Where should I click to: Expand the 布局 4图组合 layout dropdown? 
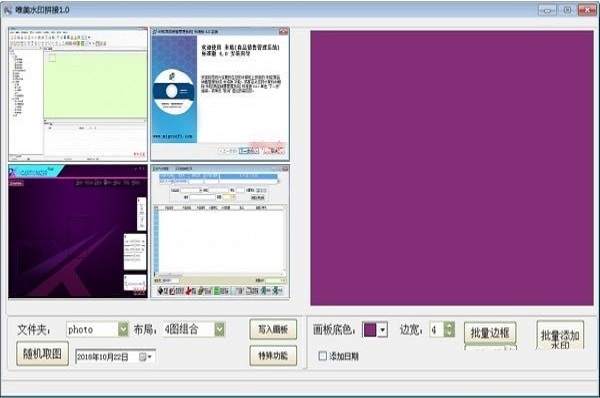(219, 329)
